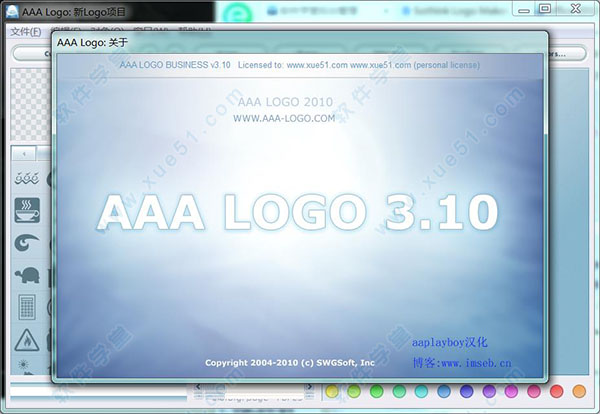Click the large AAA LOGO 3.10 splash title
600x414 pixels.
pyautogui.click(x=298, y=212)
